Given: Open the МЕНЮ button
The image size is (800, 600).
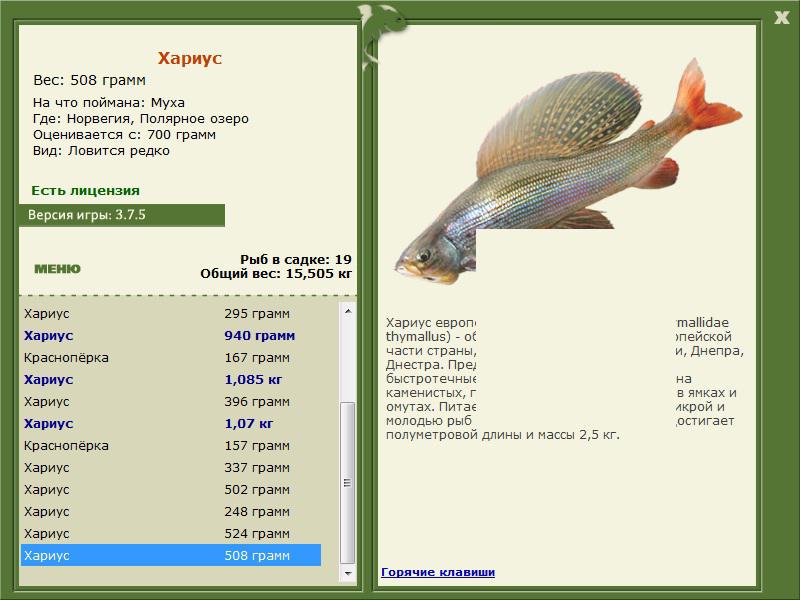Looking at the screenshot, I should 57,269.
